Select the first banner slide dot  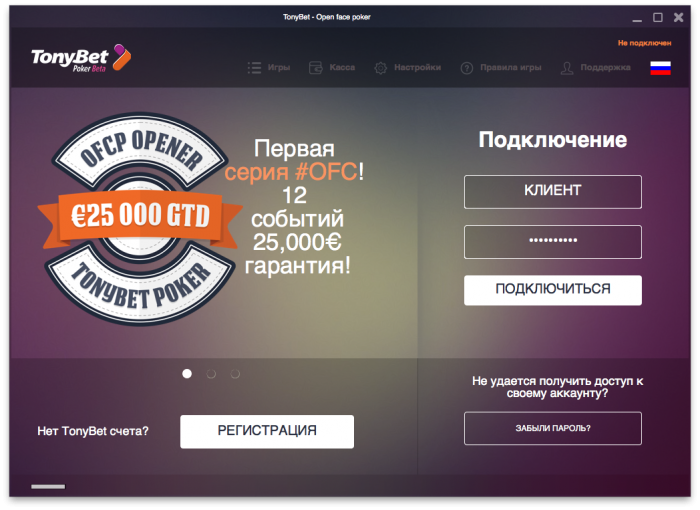[187, 373]
